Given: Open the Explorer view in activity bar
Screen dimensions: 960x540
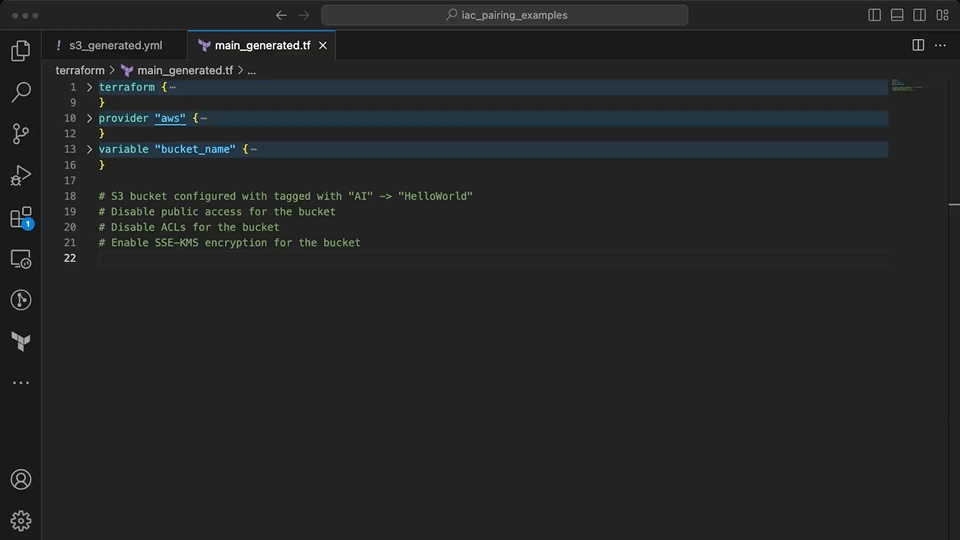Looking at the screenshot, I should pos(20,52).
